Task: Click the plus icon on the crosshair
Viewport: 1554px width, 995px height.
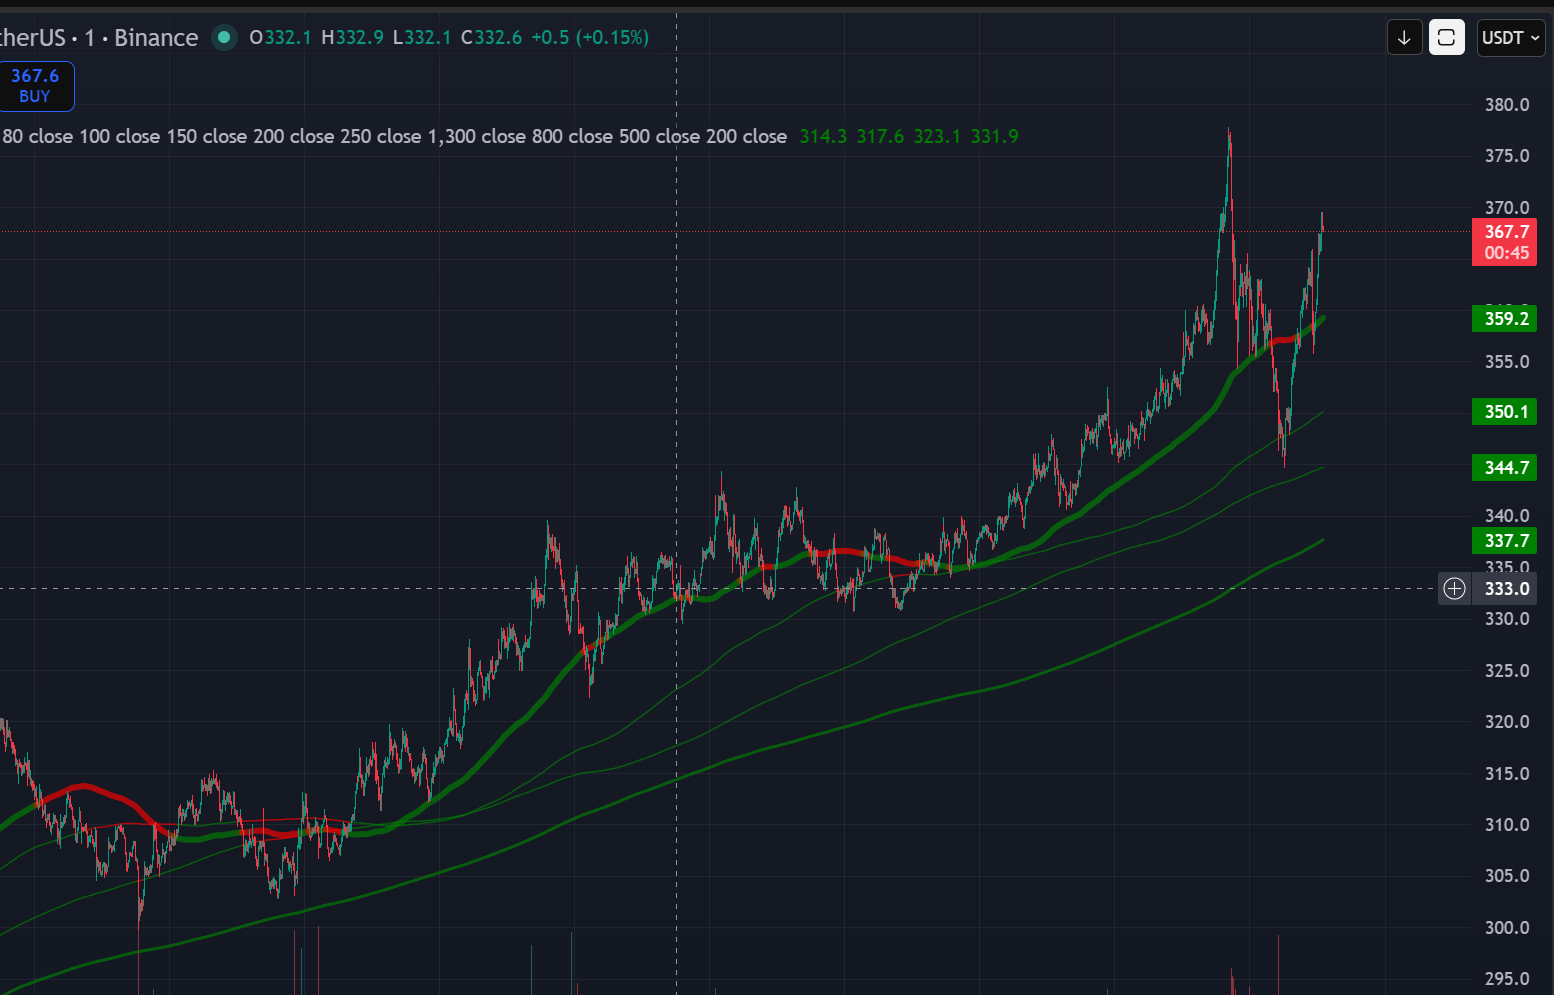Action: (x=1454, y=589)
